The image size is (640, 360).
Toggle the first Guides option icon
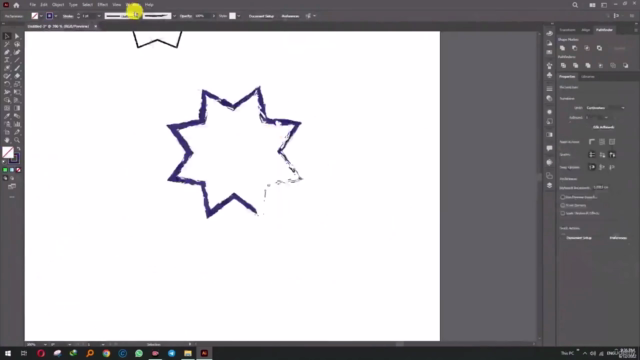[x=592, y=154]
